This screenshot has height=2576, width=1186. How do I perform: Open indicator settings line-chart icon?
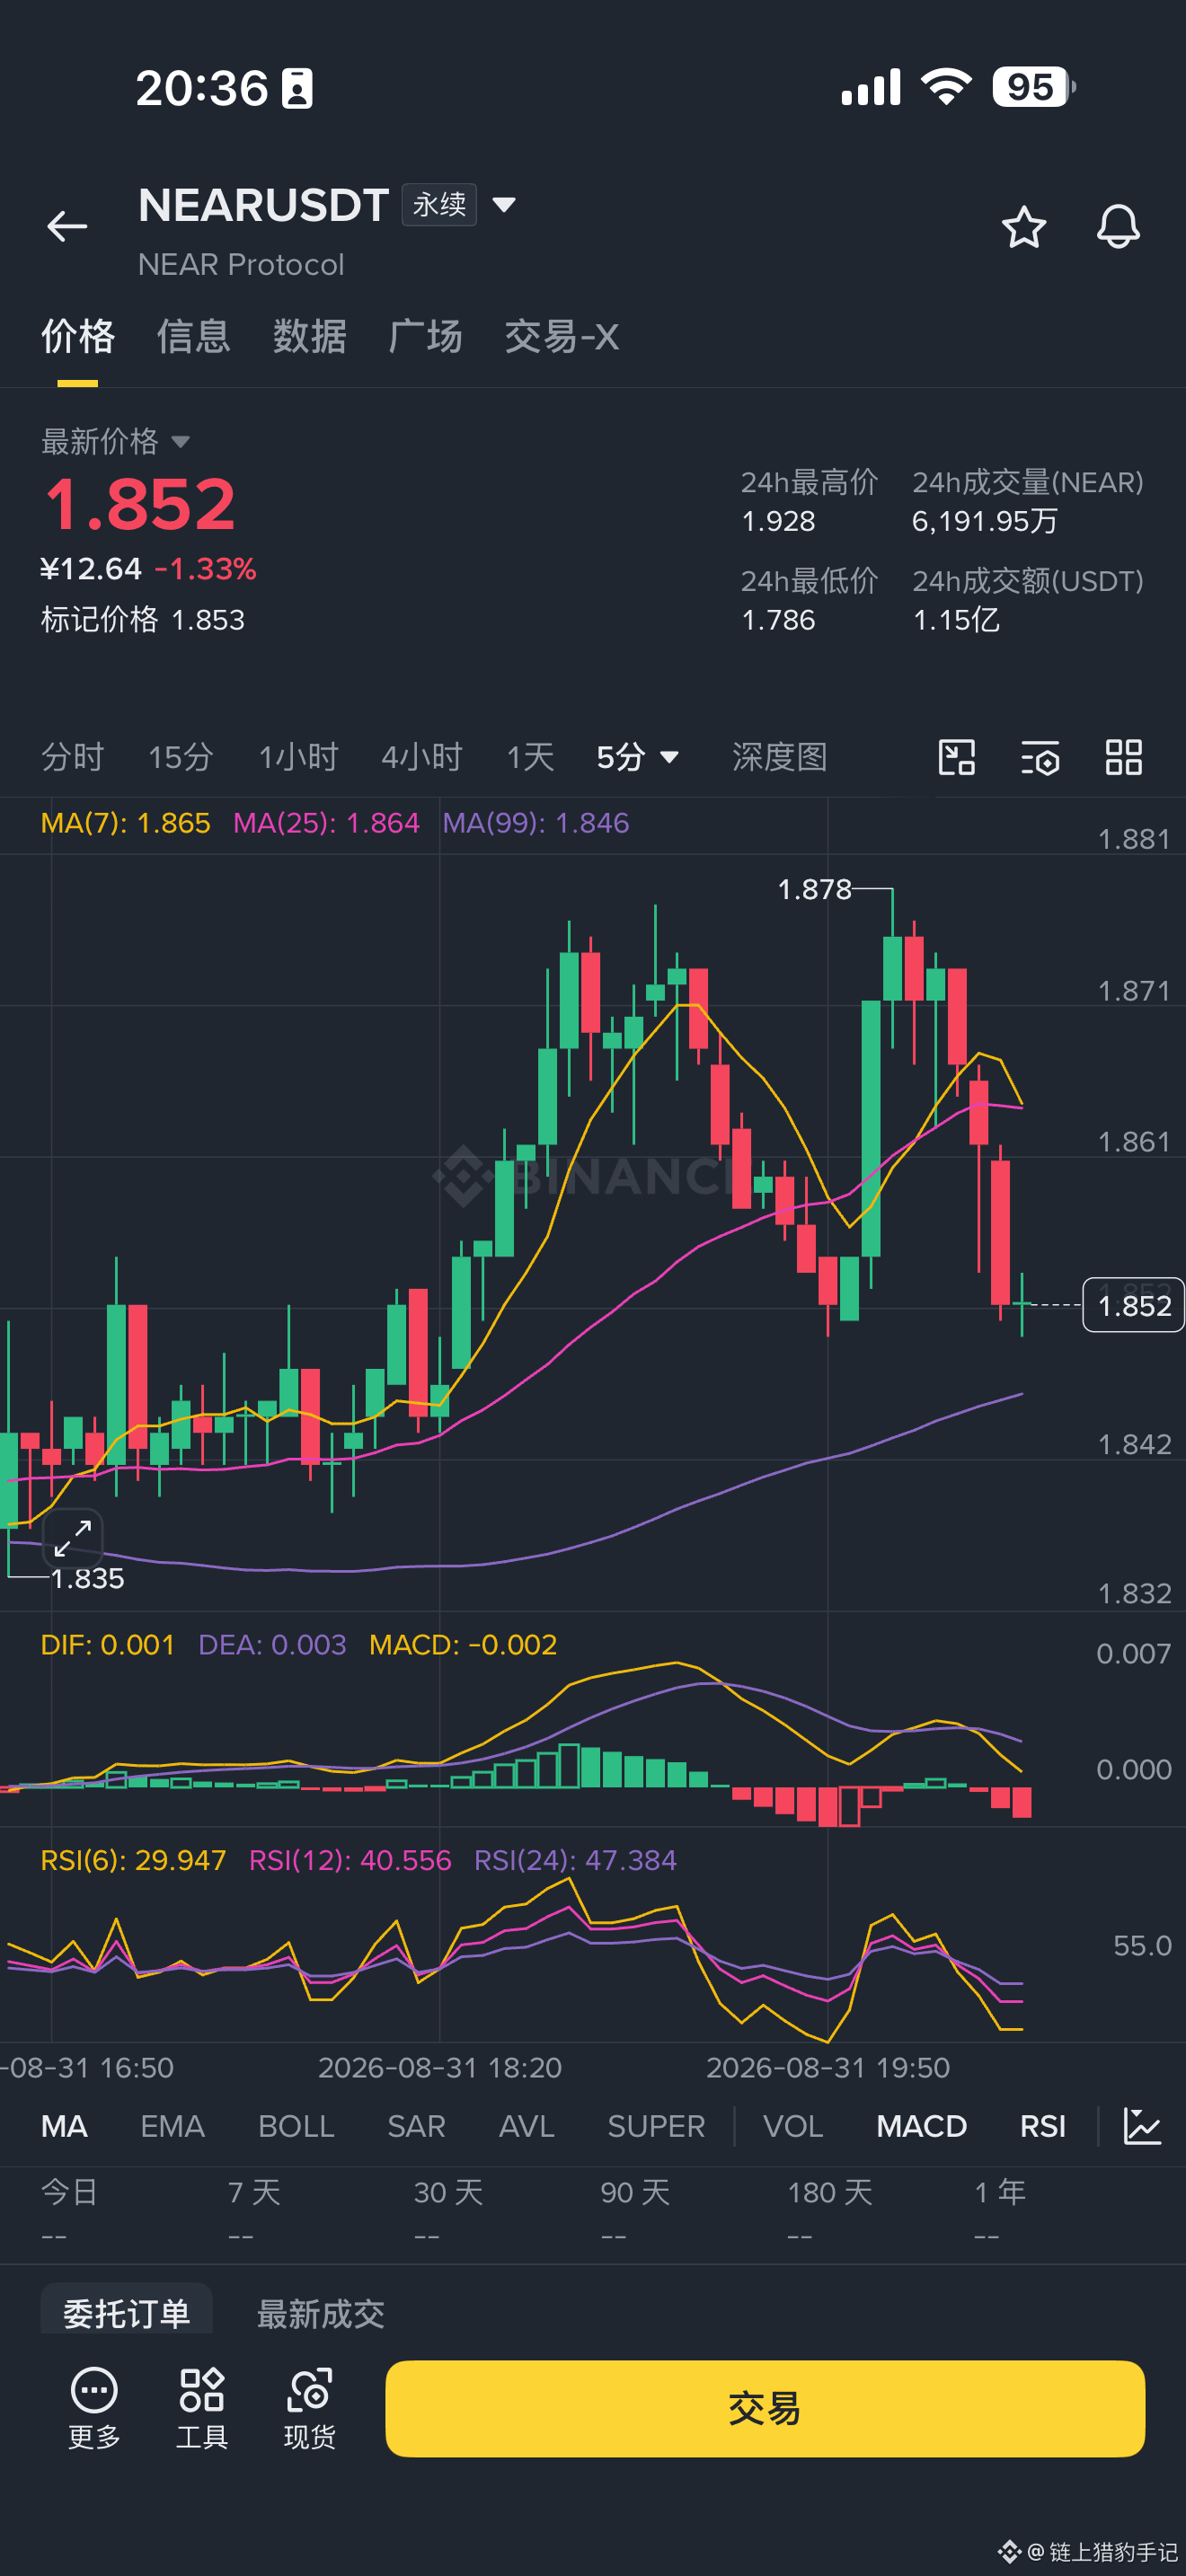tap(1142, 2126)
